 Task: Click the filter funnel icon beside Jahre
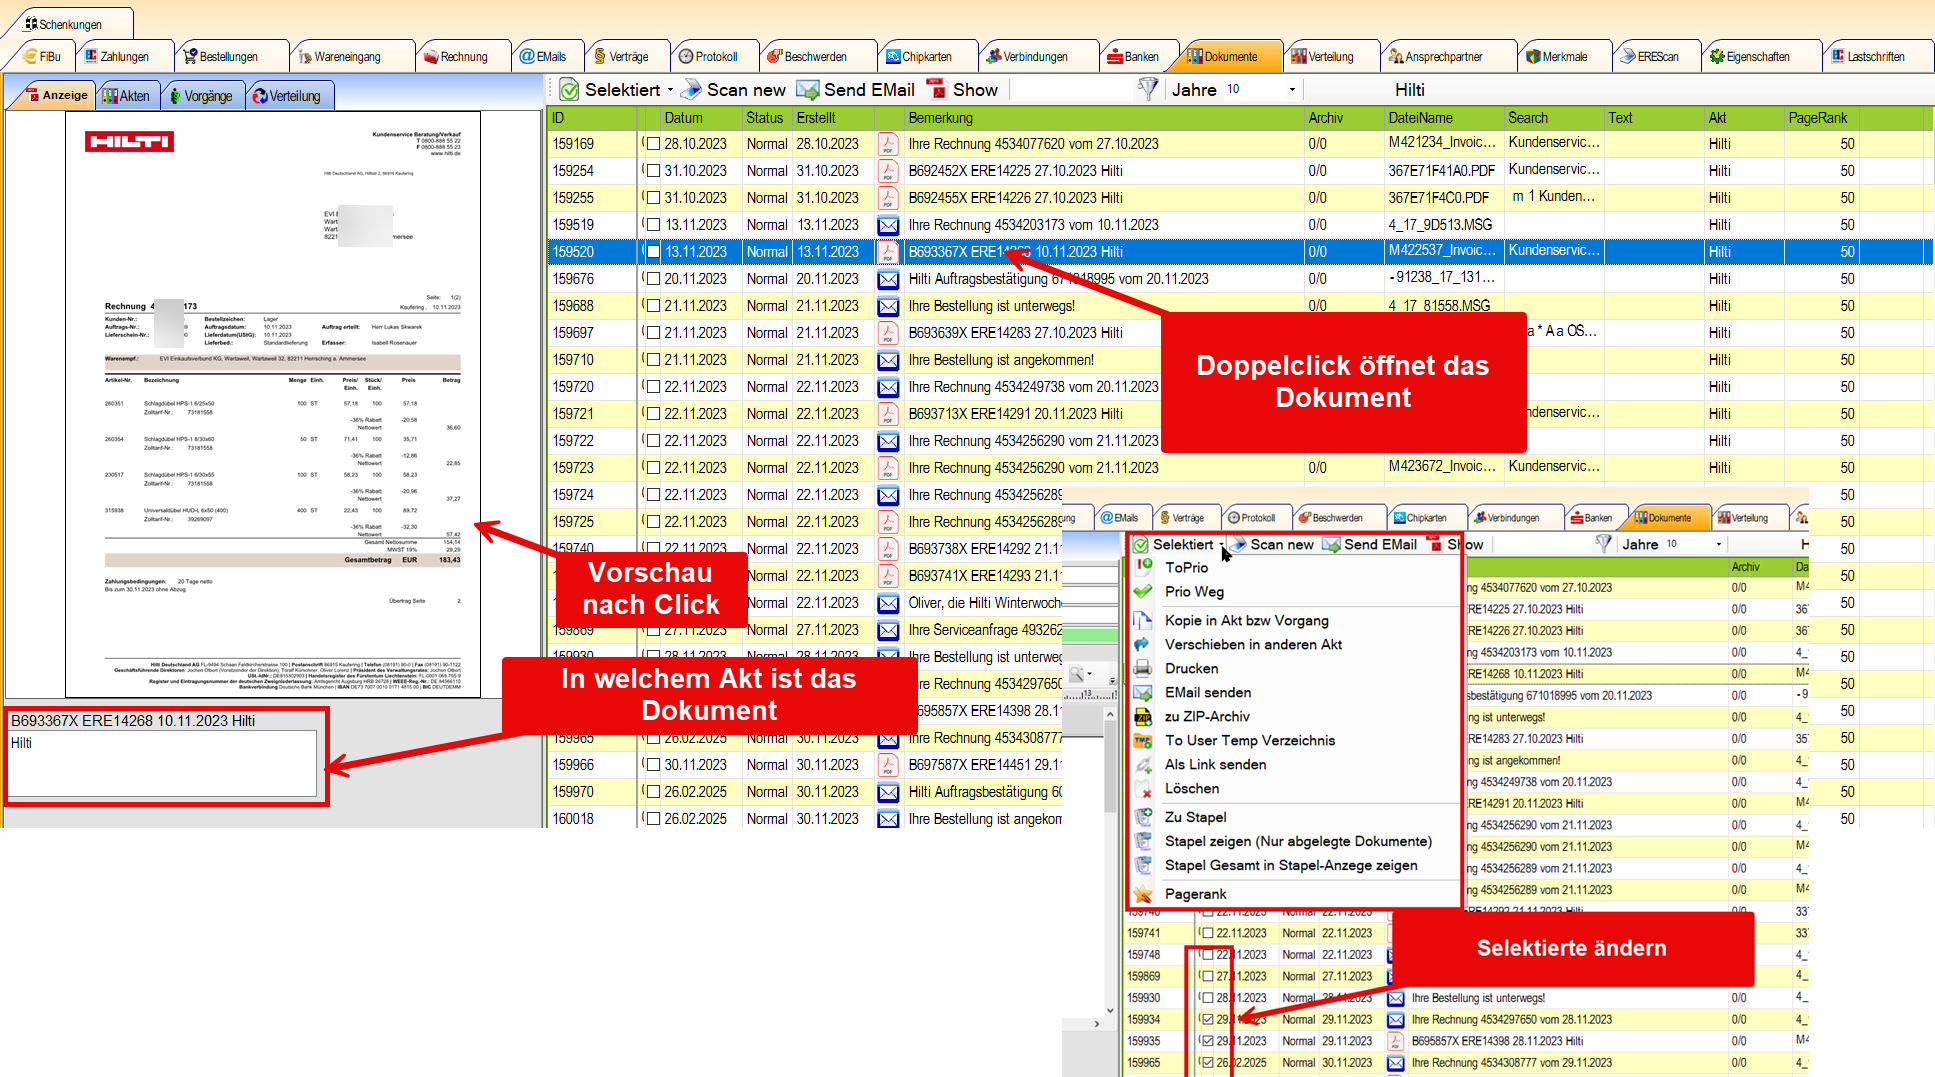[1148, 90]
